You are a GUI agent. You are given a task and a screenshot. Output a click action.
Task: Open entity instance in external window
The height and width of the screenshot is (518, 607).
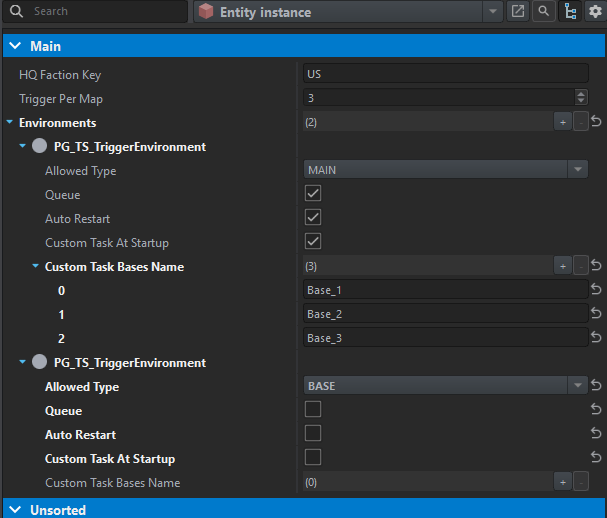pos(518,12)
